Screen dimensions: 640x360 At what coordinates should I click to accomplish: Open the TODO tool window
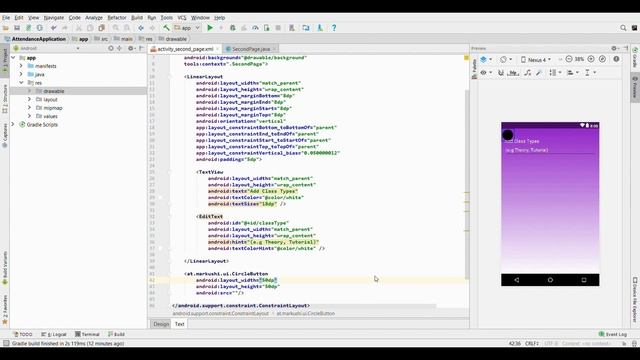(23, 334)
